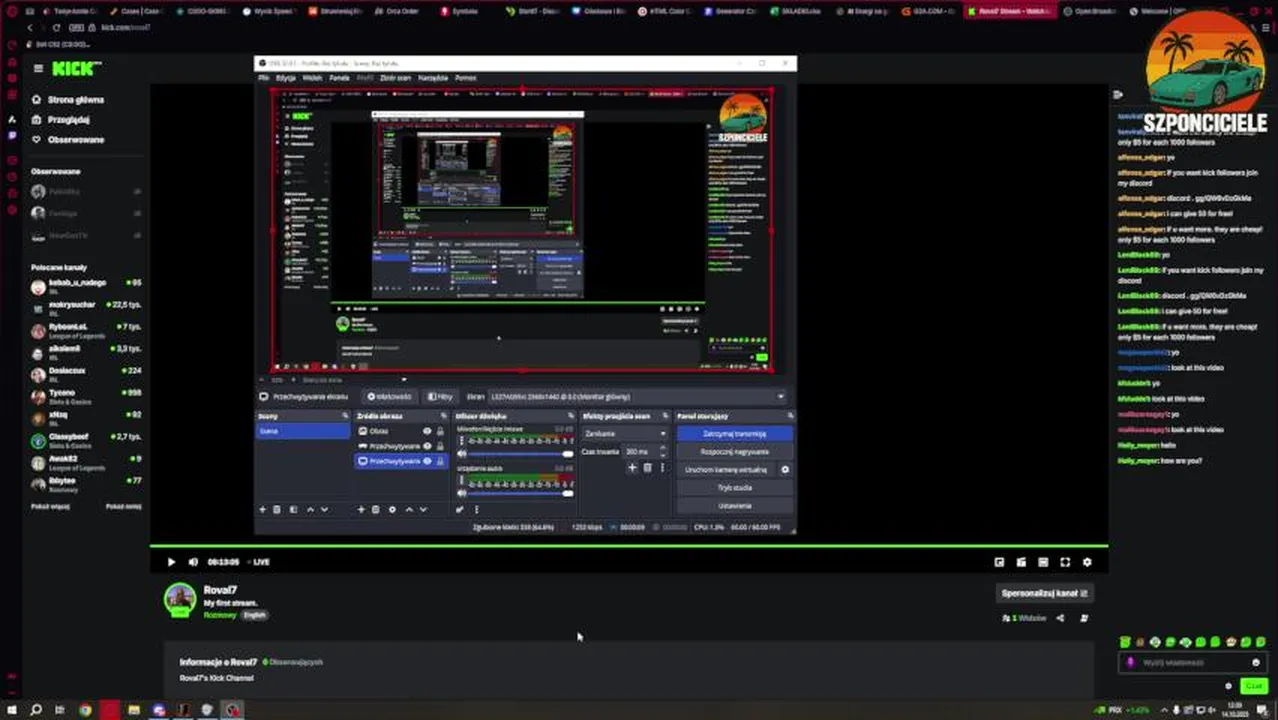
Task: Click Uruchom kamerę wirtualną button
Action: [x=726, y=470]
